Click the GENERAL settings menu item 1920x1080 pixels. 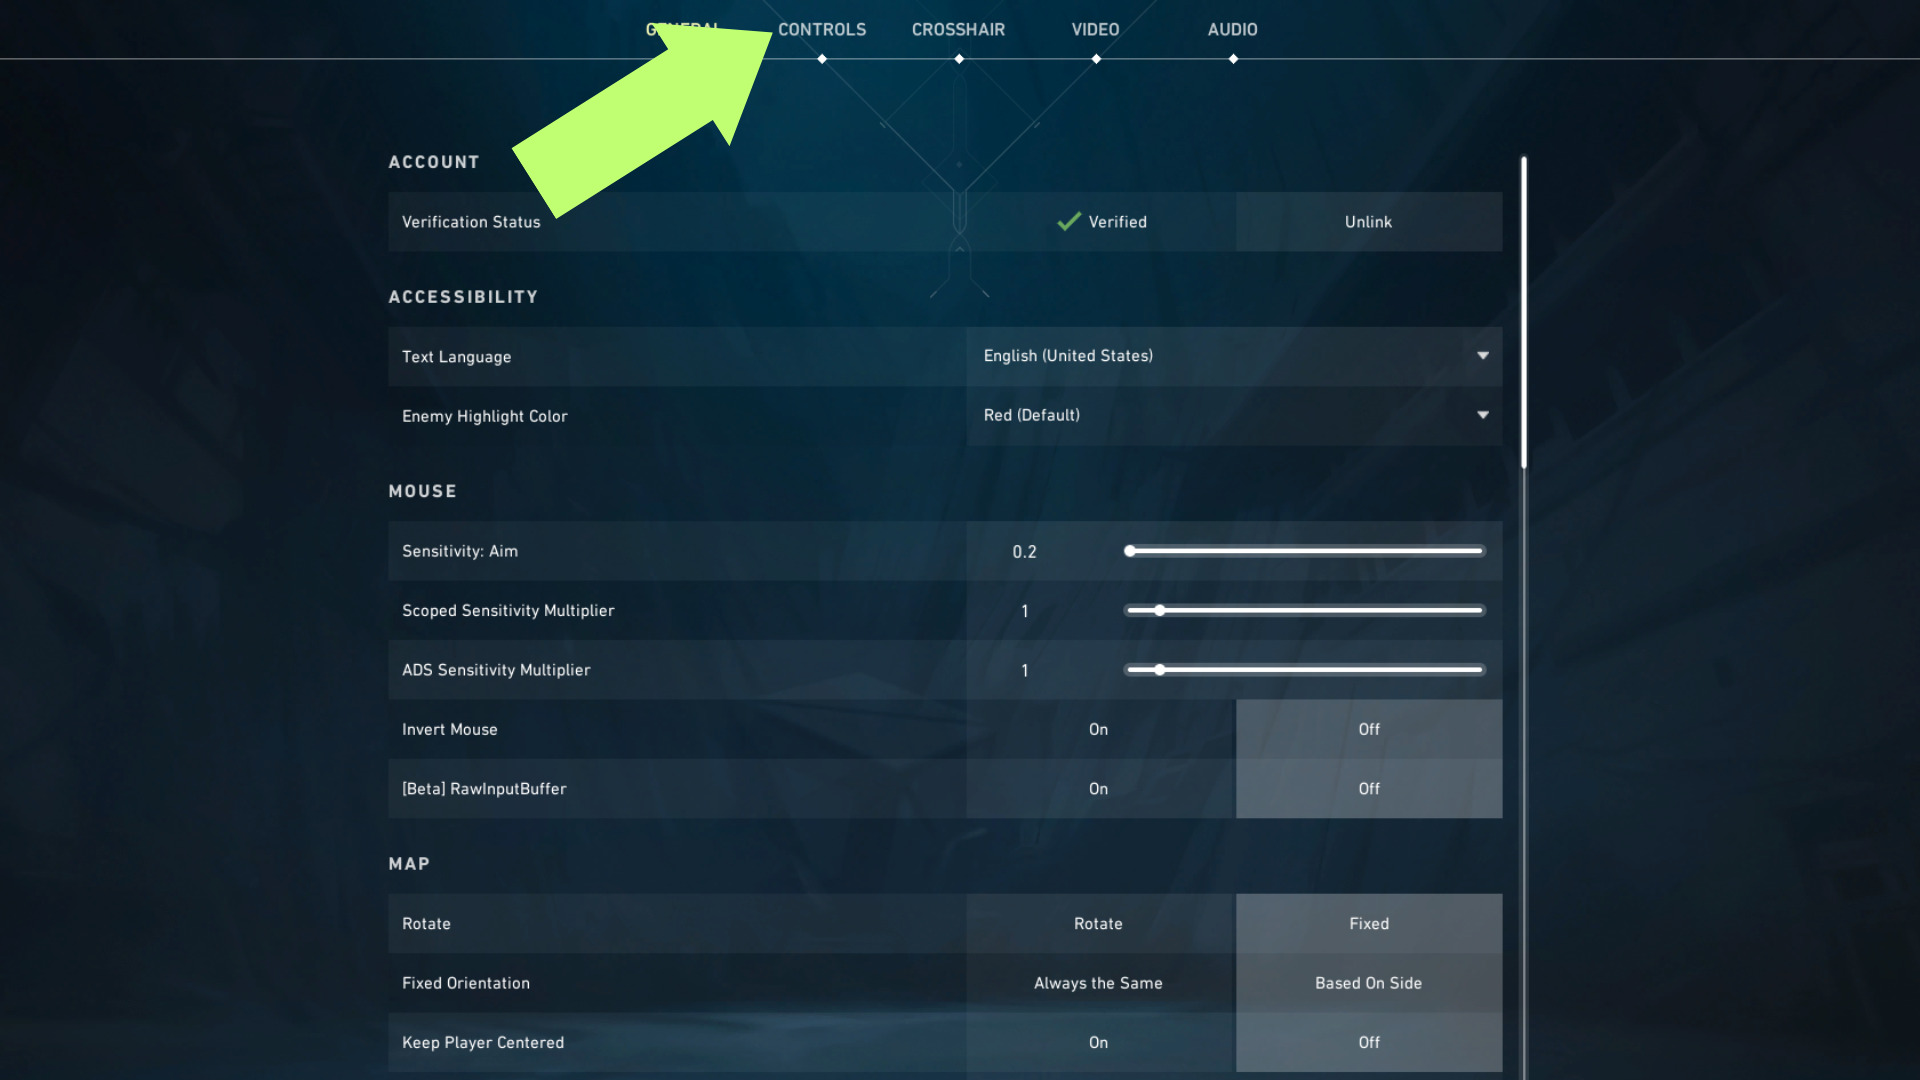pyautogui.click(x=682, y=28)
